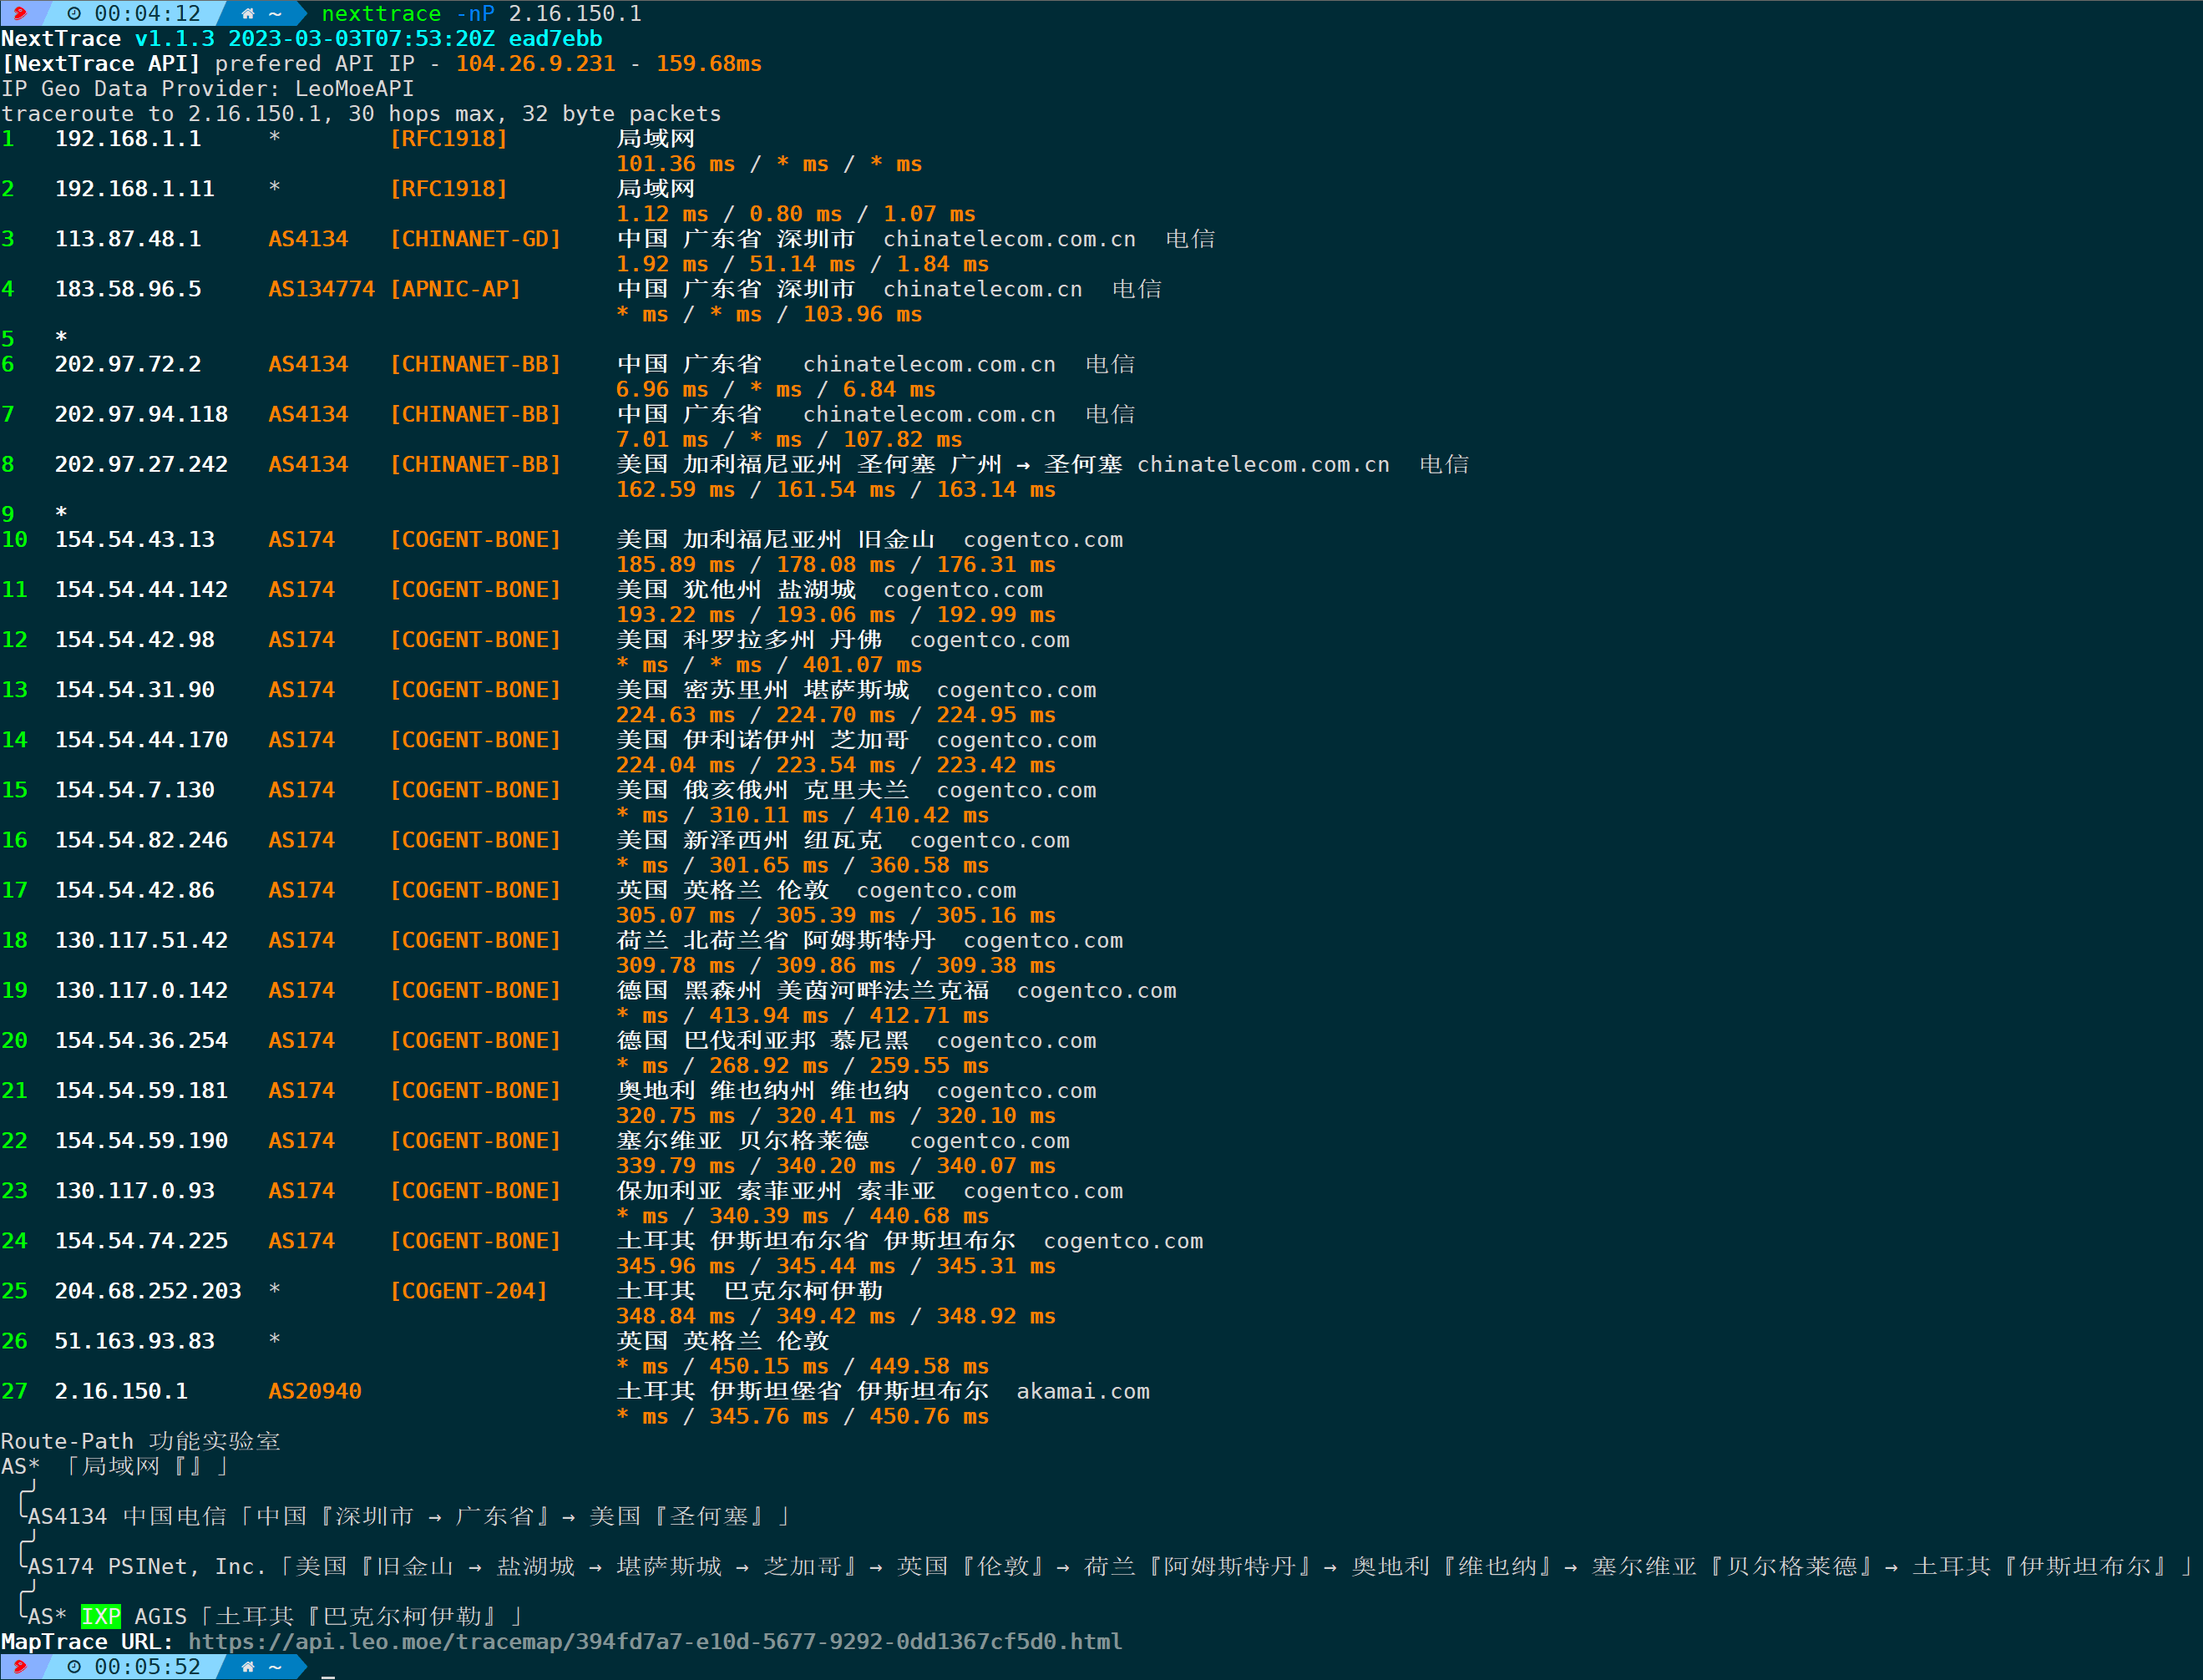Select IP address 202.97.94.118
The height and width of the screenshot is (1680, 2203).
click(x=141, y=413)
